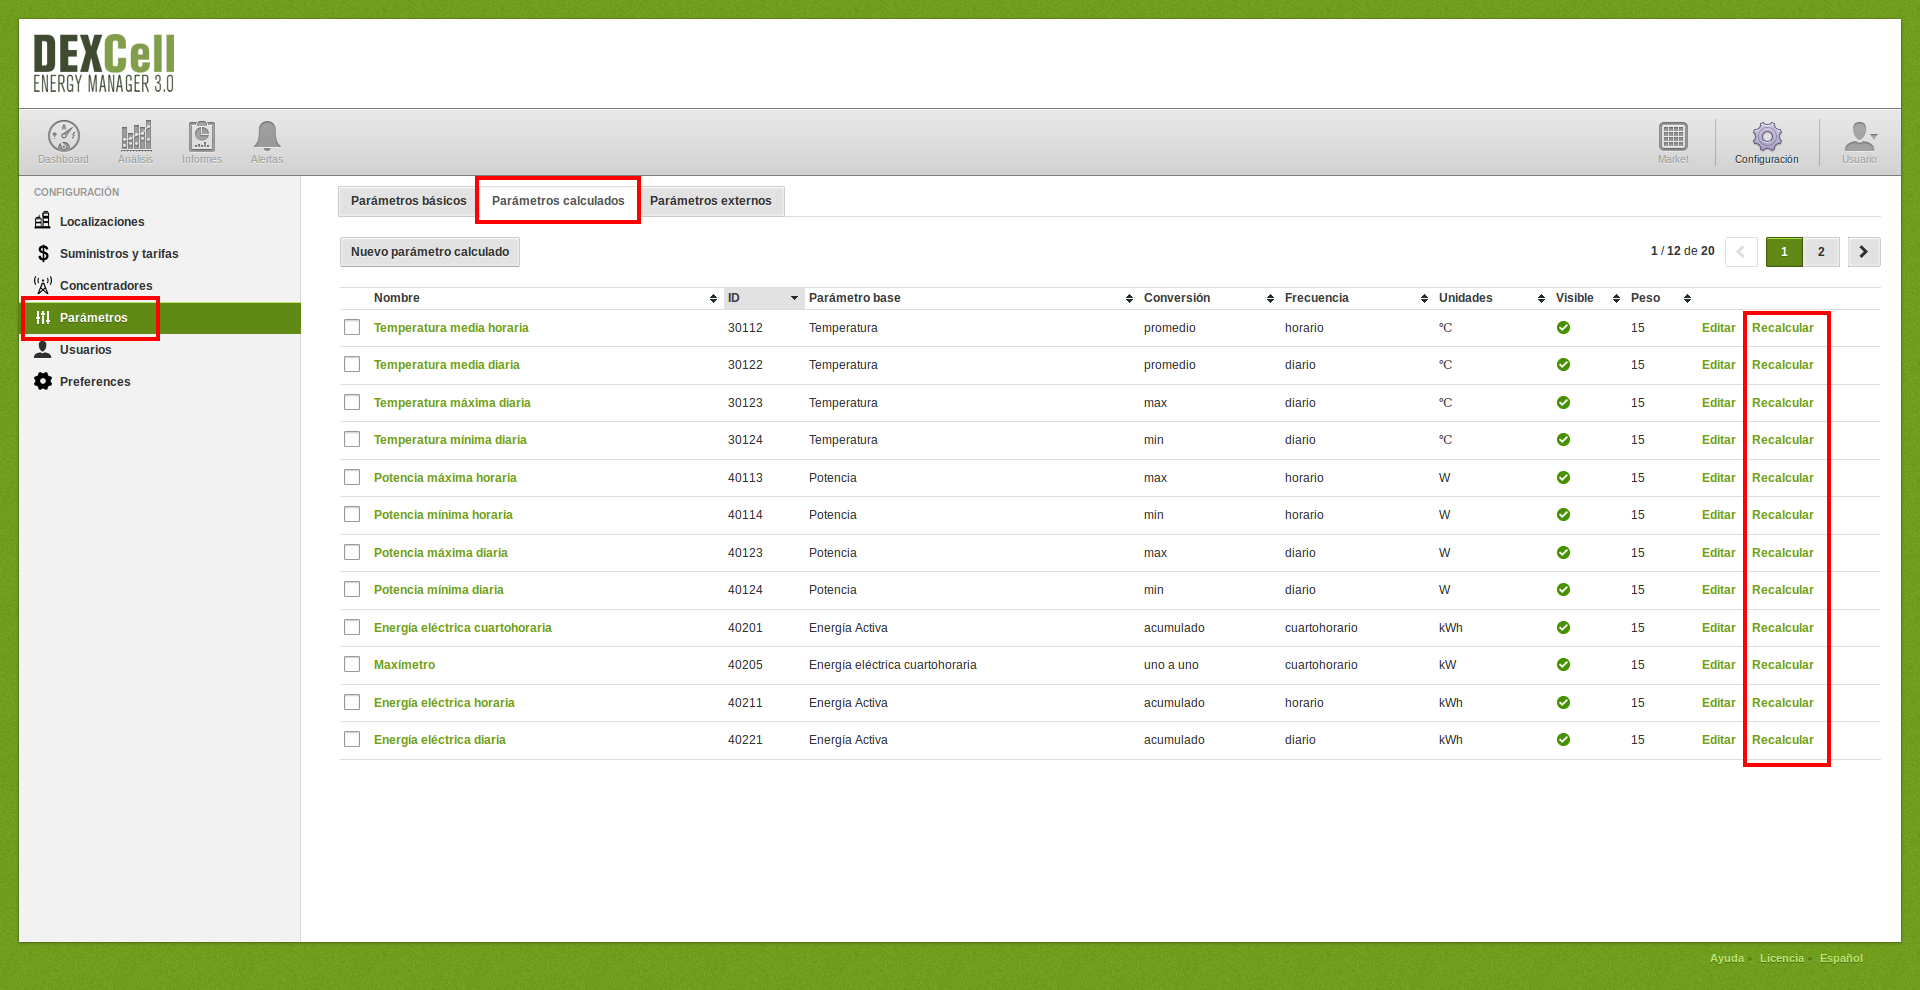
Task: Go to previous page arrow
Action: (1741, 252)
